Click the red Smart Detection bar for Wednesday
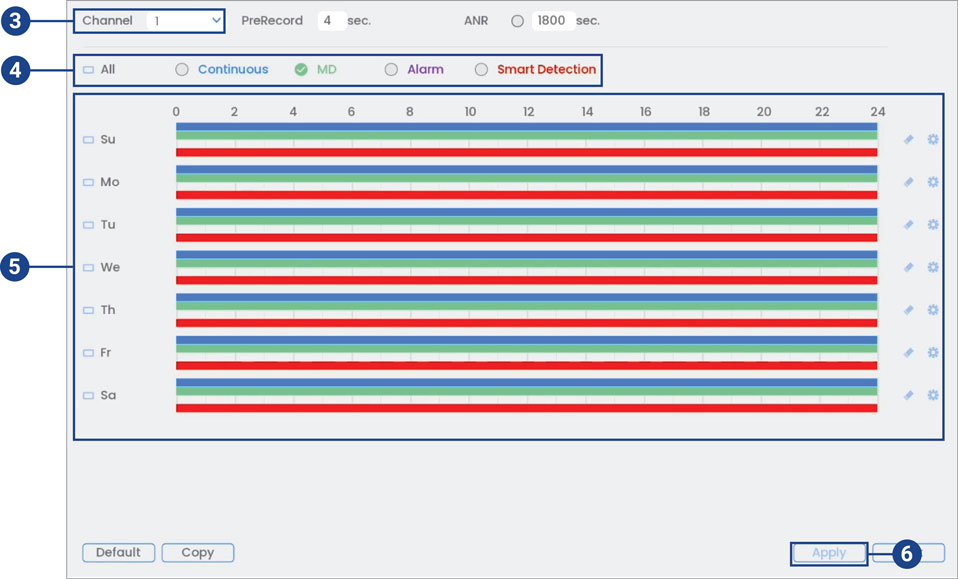The image size is (958, 579). [526, 280]
